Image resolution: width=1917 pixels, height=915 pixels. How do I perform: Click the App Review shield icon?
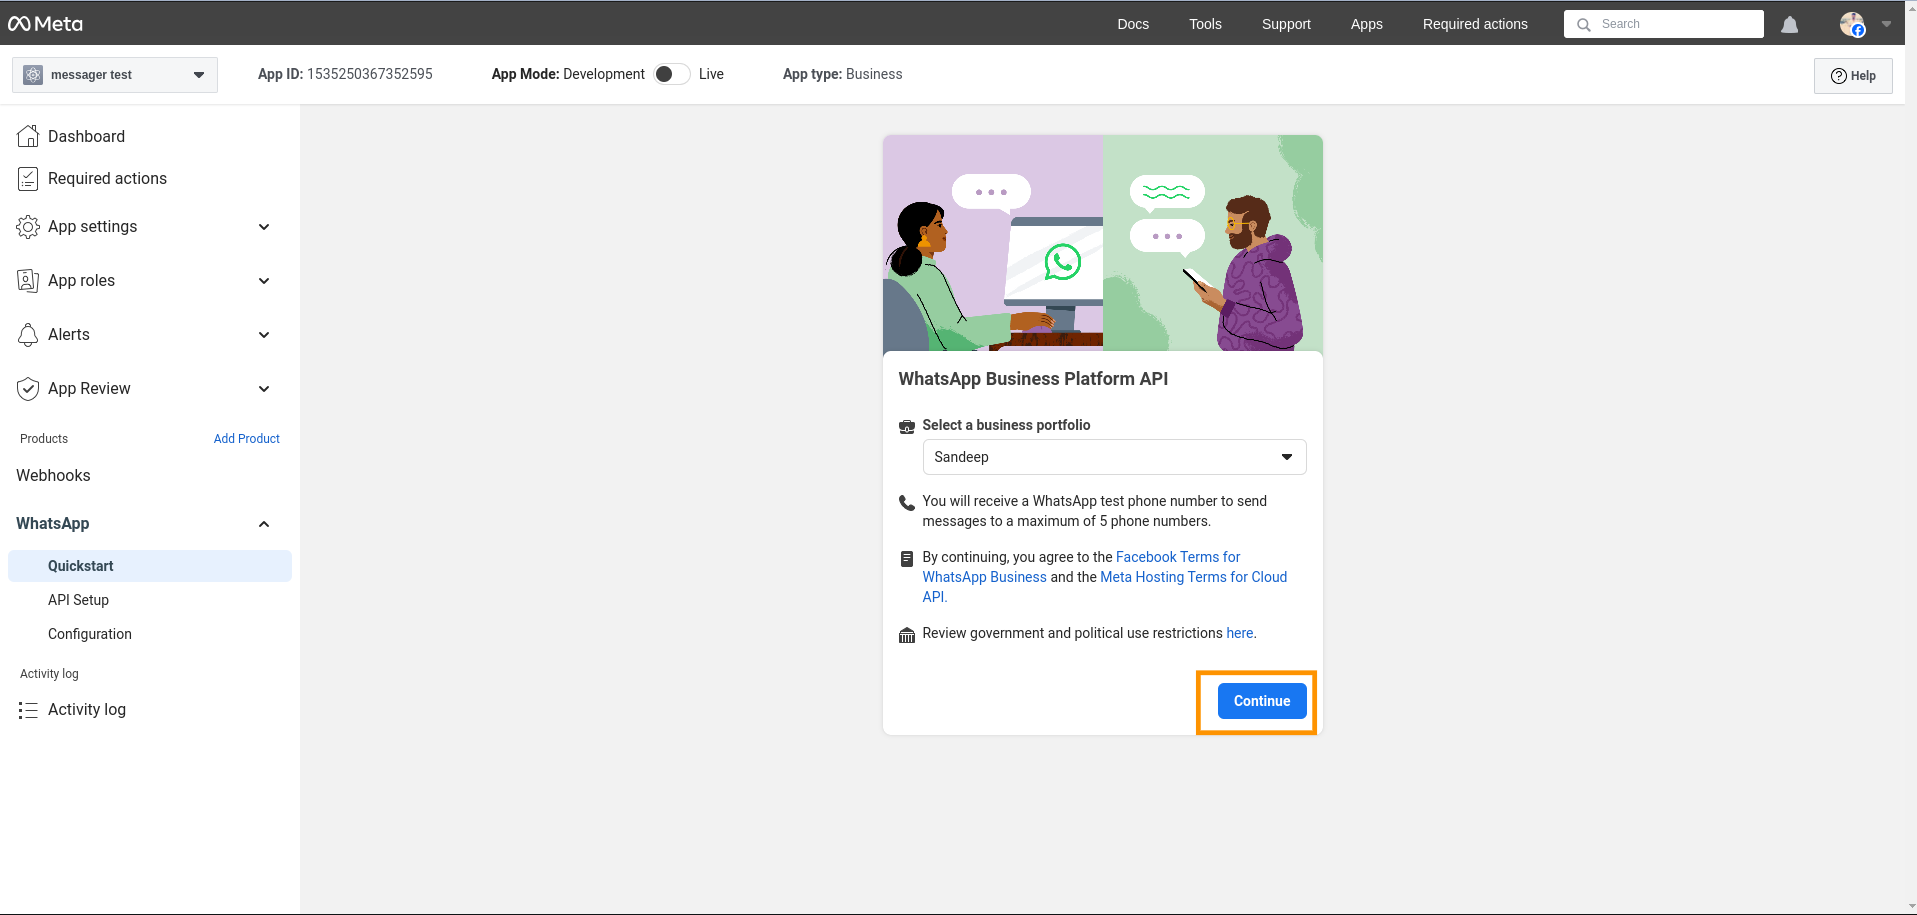click(x=28, y=389)
